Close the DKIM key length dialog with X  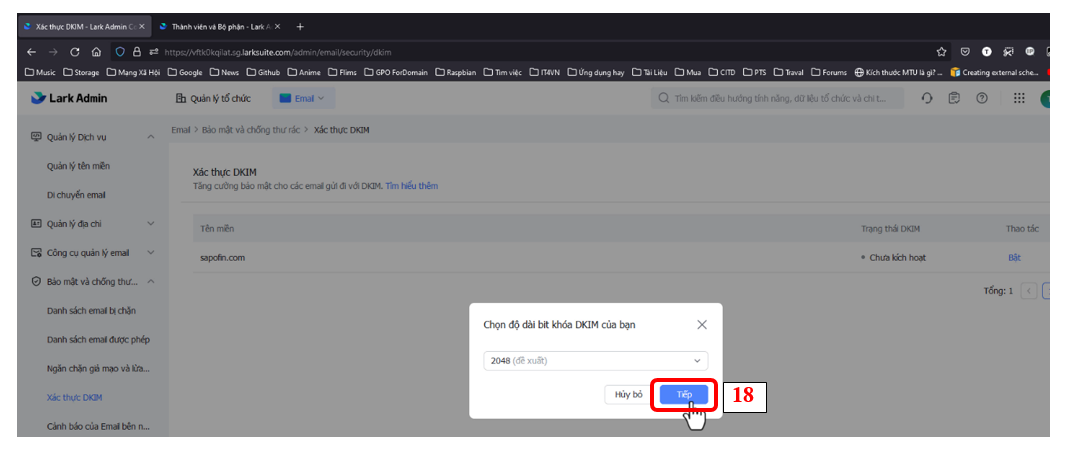pos(702,325)
